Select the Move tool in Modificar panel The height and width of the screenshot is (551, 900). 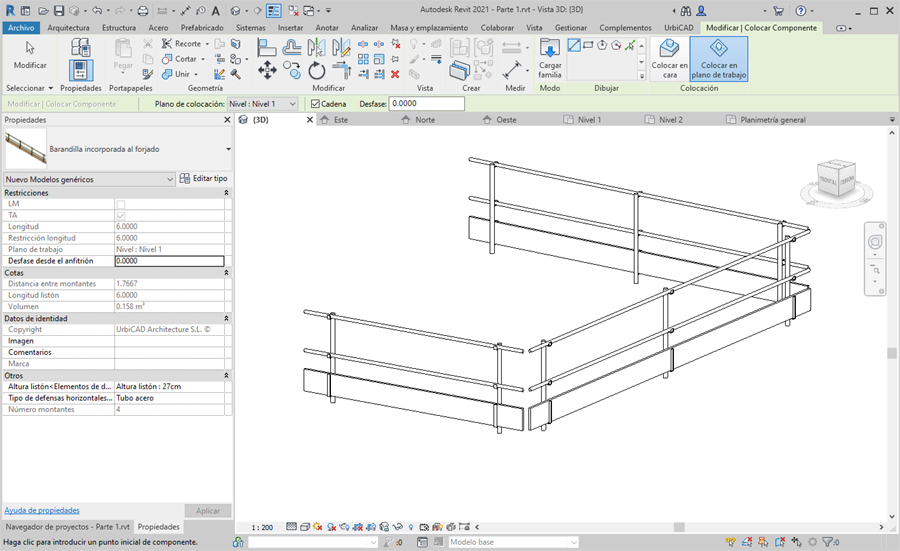pos(267,70)
